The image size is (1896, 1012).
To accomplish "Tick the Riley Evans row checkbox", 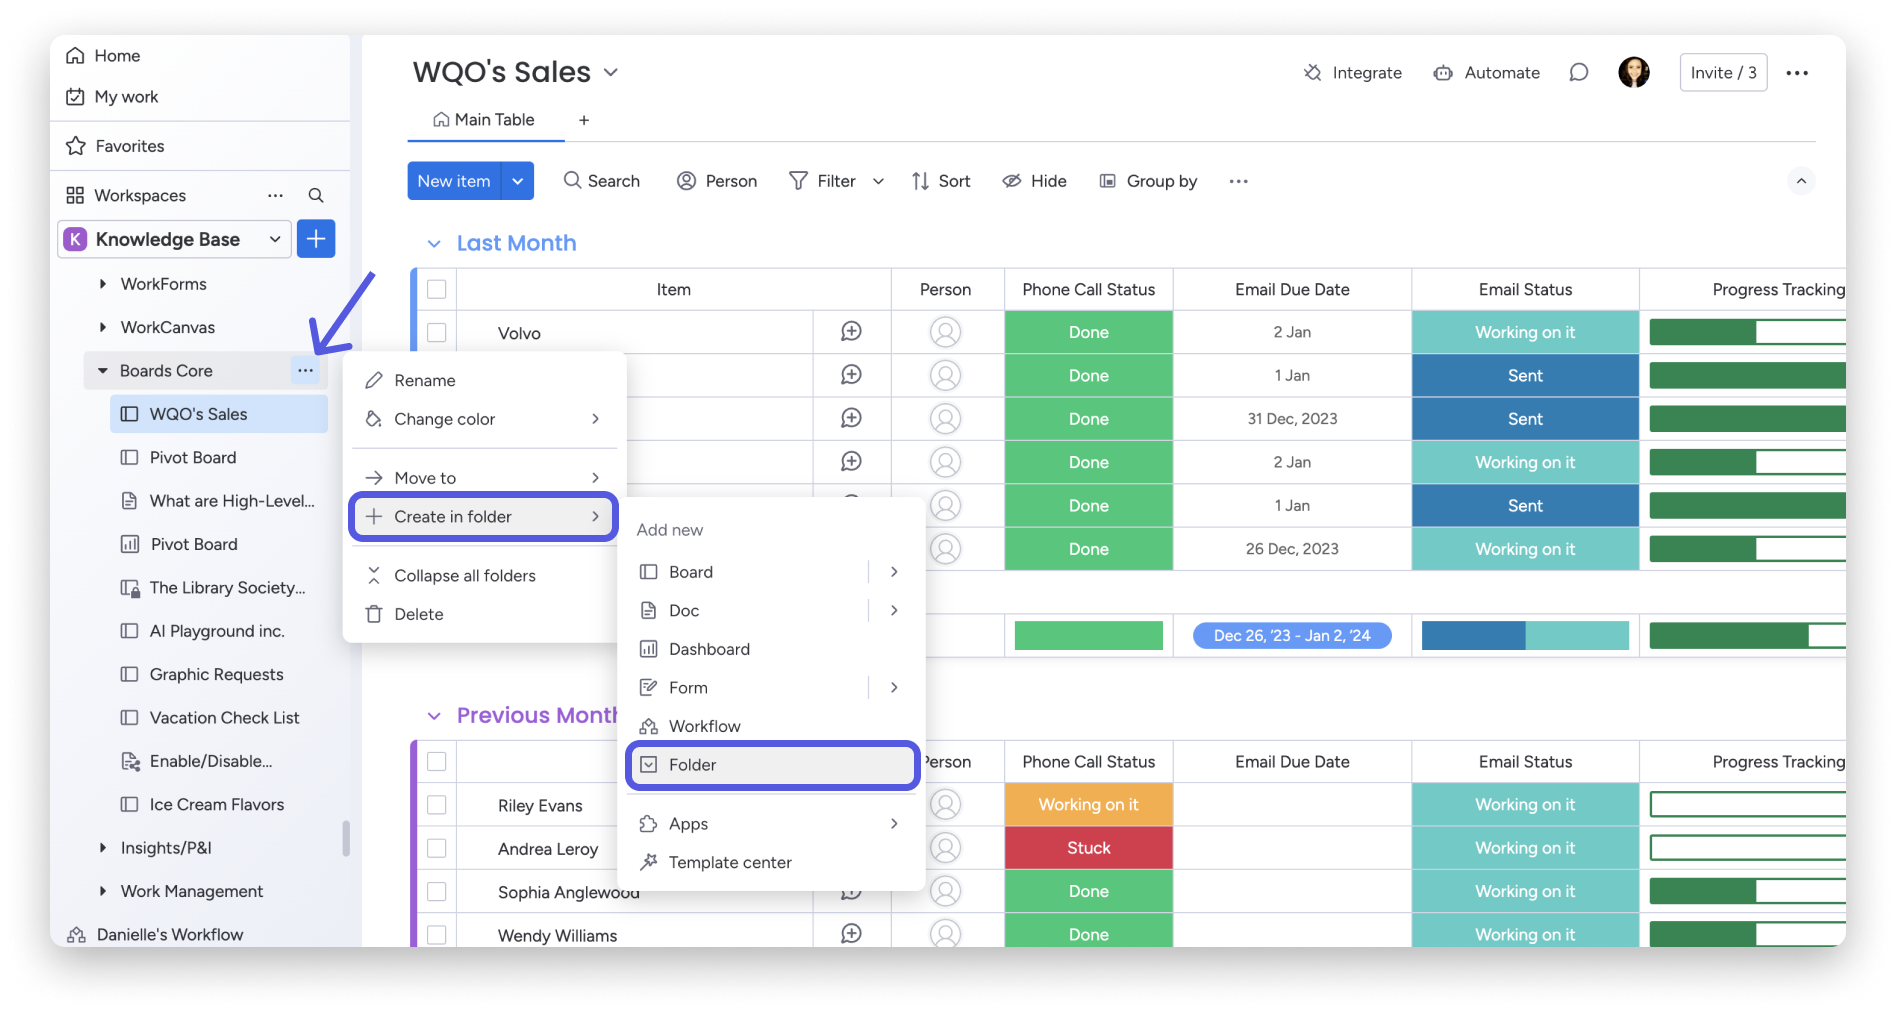I will click(437, 805).
